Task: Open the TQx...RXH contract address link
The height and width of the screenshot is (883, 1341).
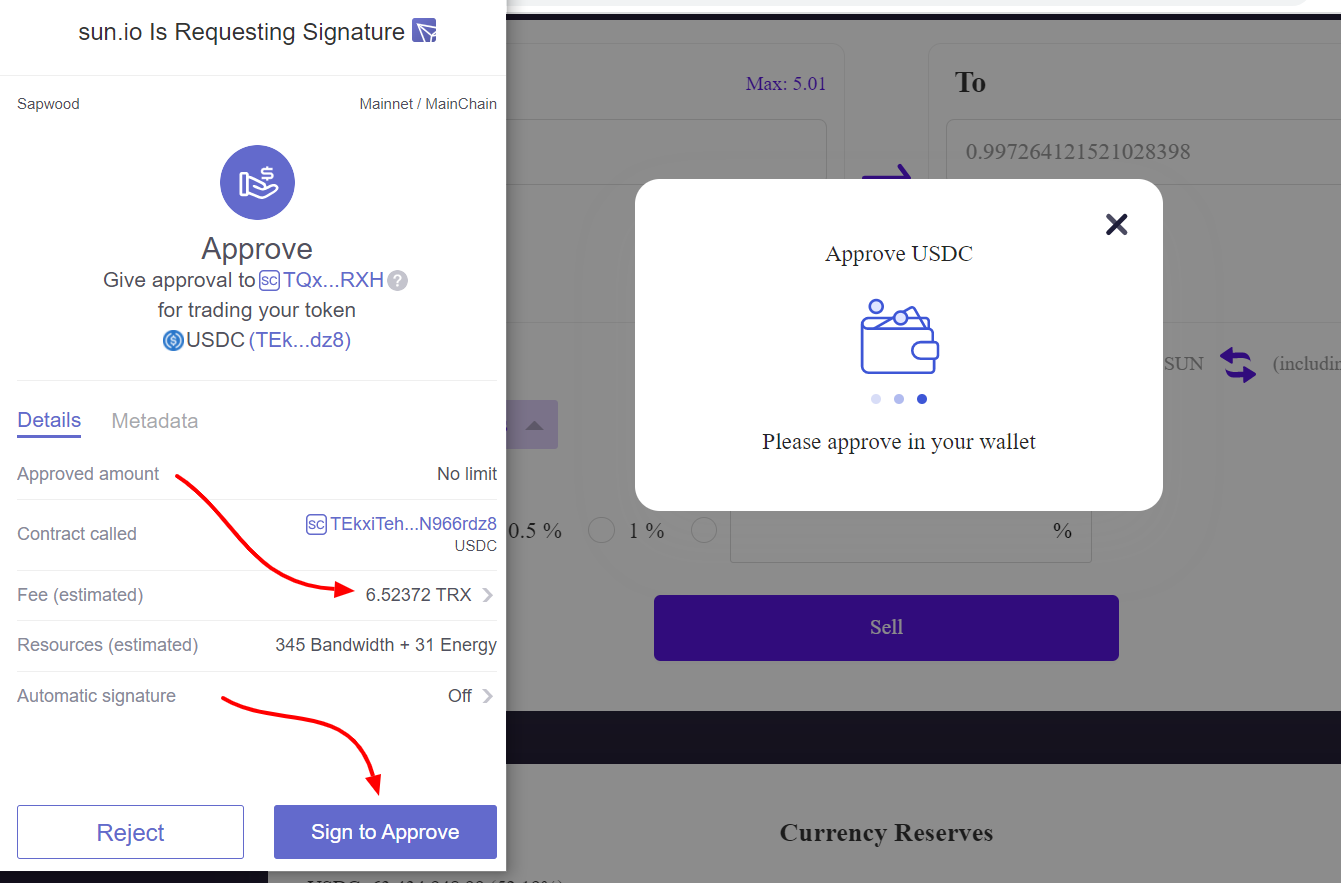Action: pyautogui.click(x=334, y=281)
